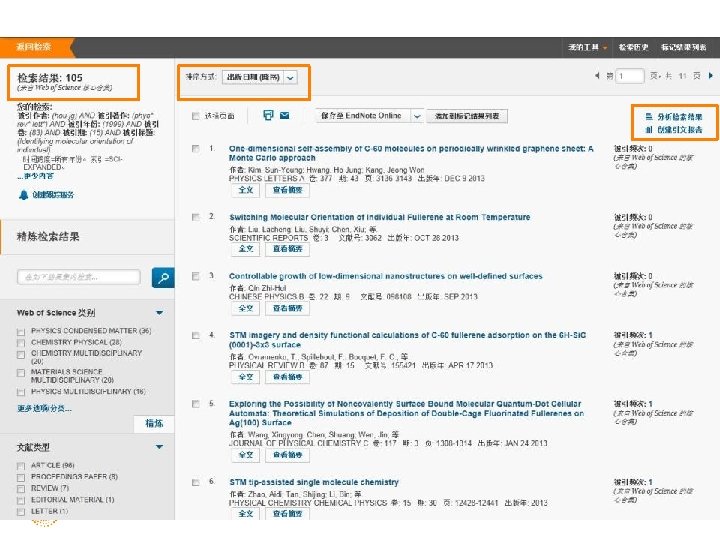
Task: Click the blue magnifier search button
Action: (x=163, y=277)
